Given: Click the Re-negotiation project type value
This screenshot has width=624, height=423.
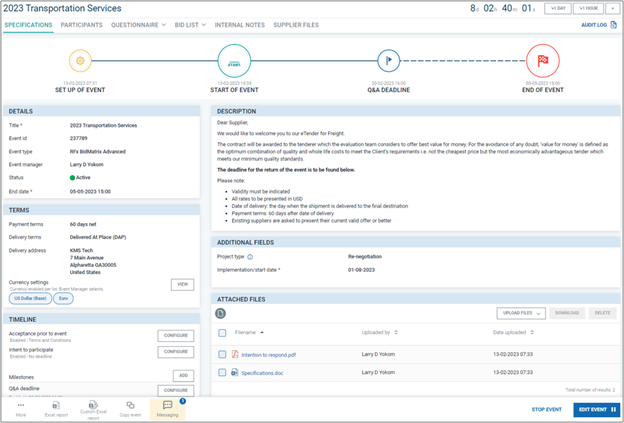Looking at the screenshot, I should (x=365, y=257).
